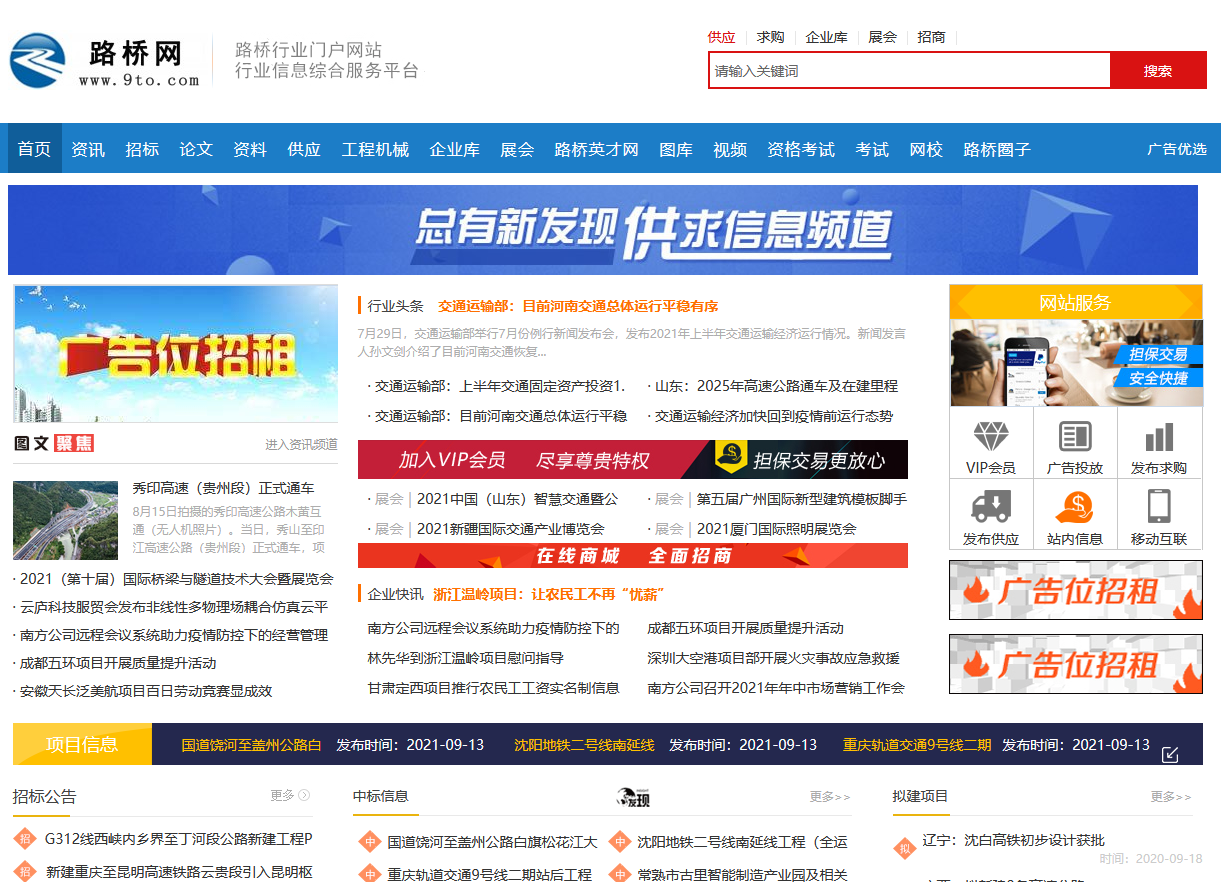Click 担保交易 安全快捷 service image

point(1076,363)
